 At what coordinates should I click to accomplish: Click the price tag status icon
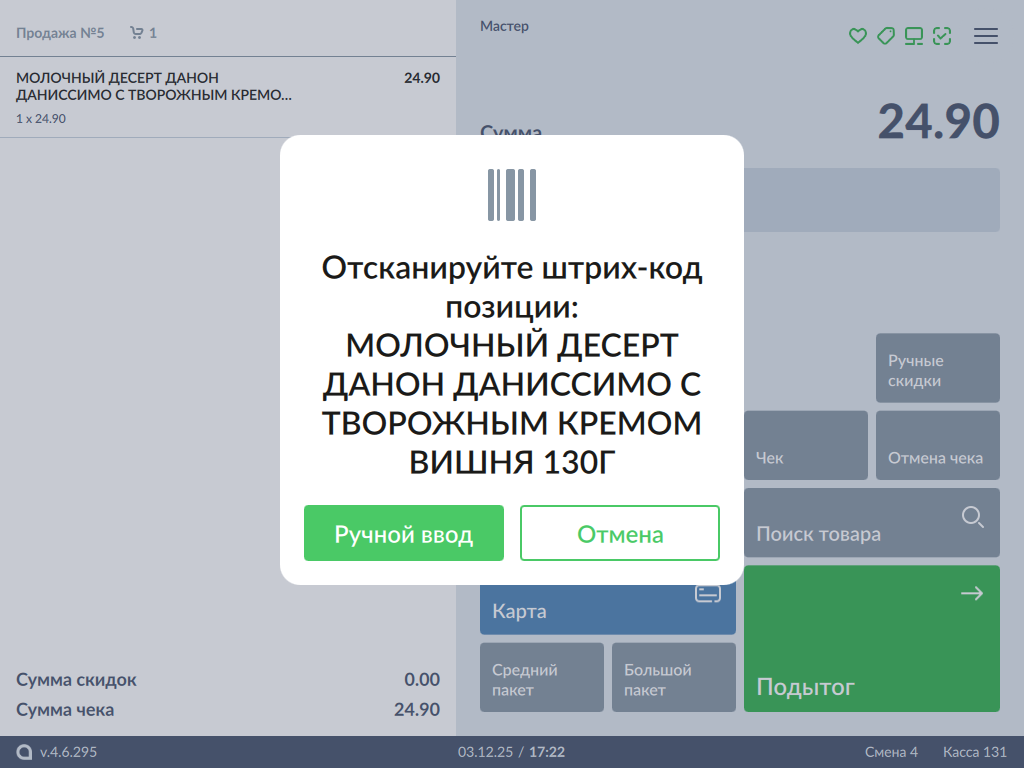pos(885,36)
